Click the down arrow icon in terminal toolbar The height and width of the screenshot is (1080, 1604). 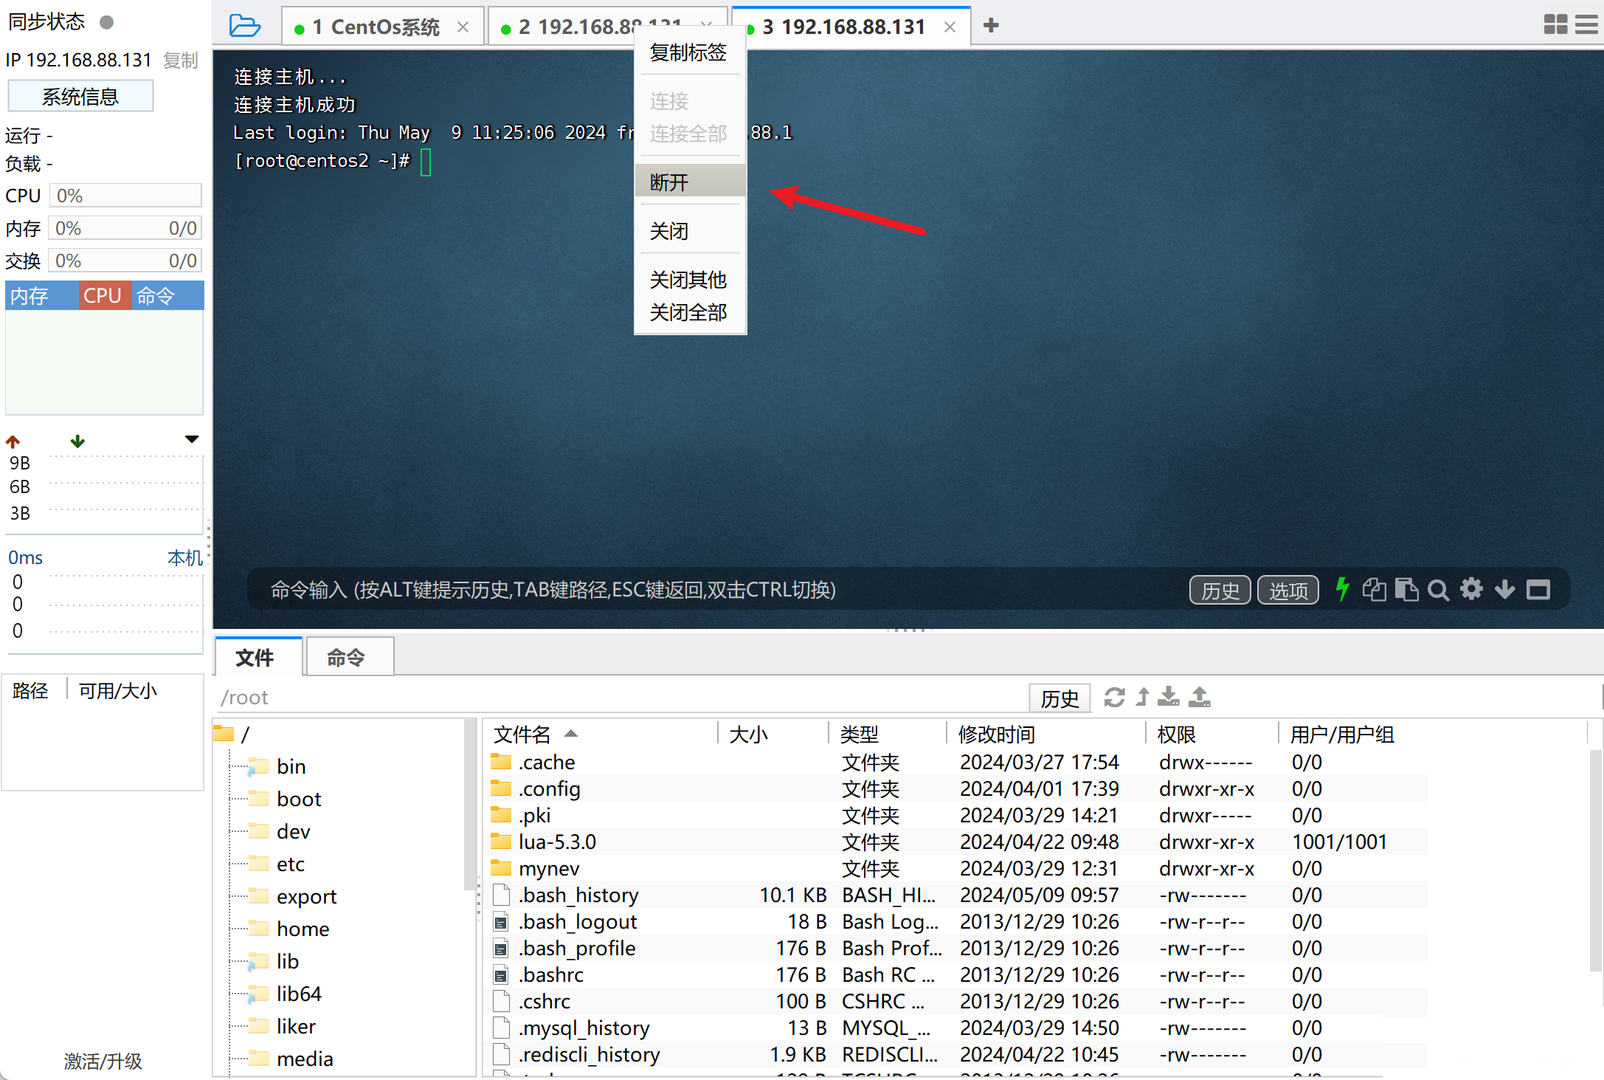click(x=1505, y=590)
